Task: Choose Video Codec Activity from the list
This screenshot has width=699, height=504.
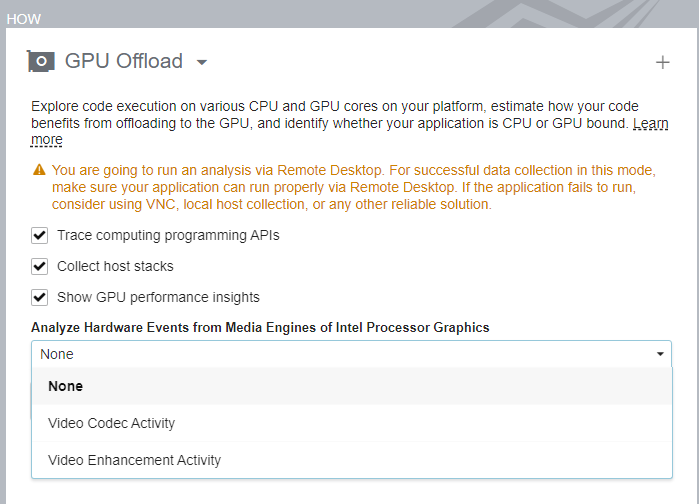Action: pos(111,423)
